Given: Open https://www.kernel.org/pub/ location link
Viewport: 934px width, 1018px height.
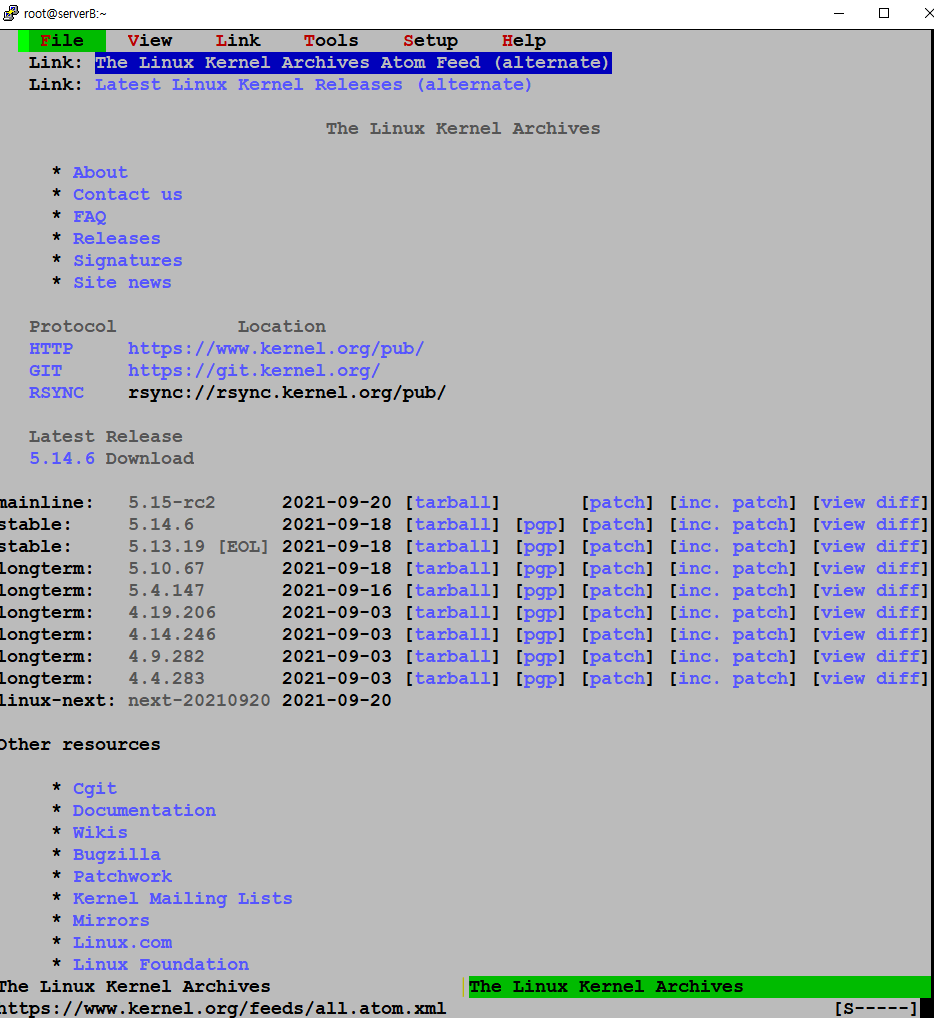Looking at the screenshot, I should [276, 349].
